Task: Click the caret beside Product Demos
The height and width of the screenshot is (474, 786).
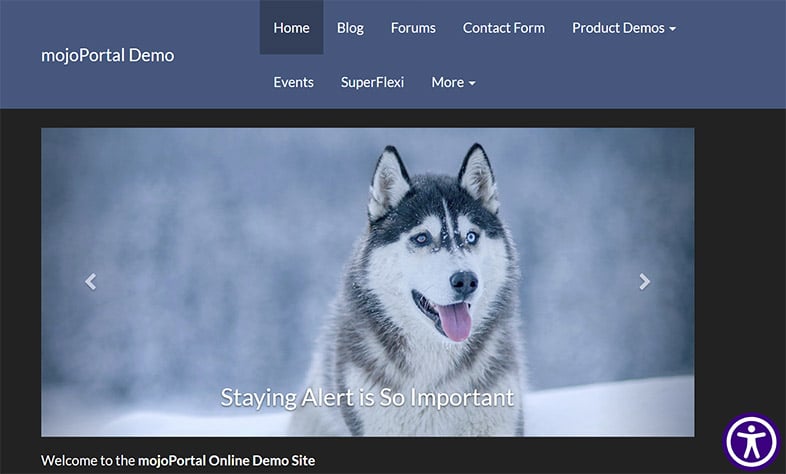Action: pos(673,29)
